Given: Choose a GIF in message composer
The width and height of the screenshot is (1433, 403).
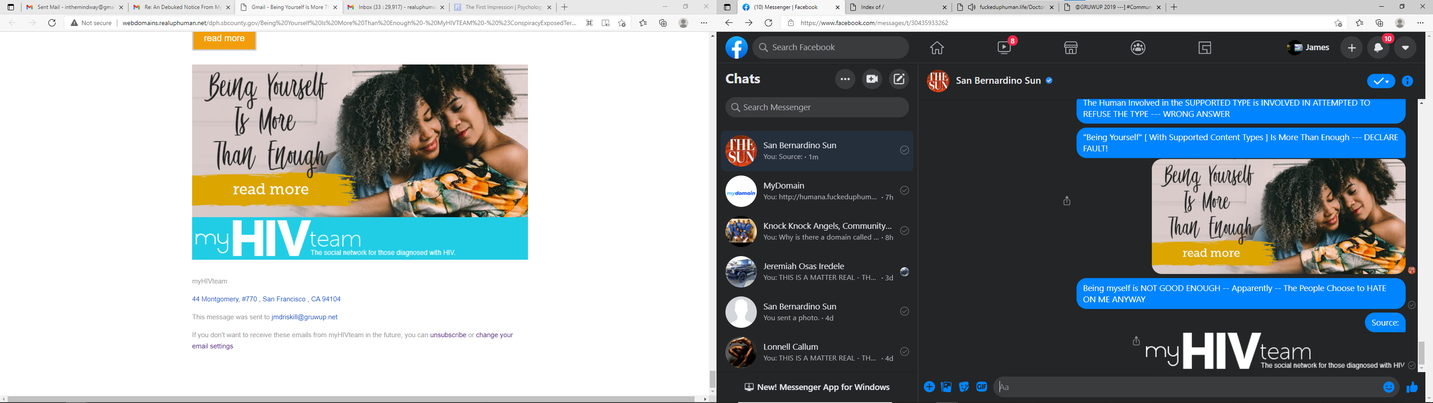Looking at the screenshot, I should tap(982, 387).
